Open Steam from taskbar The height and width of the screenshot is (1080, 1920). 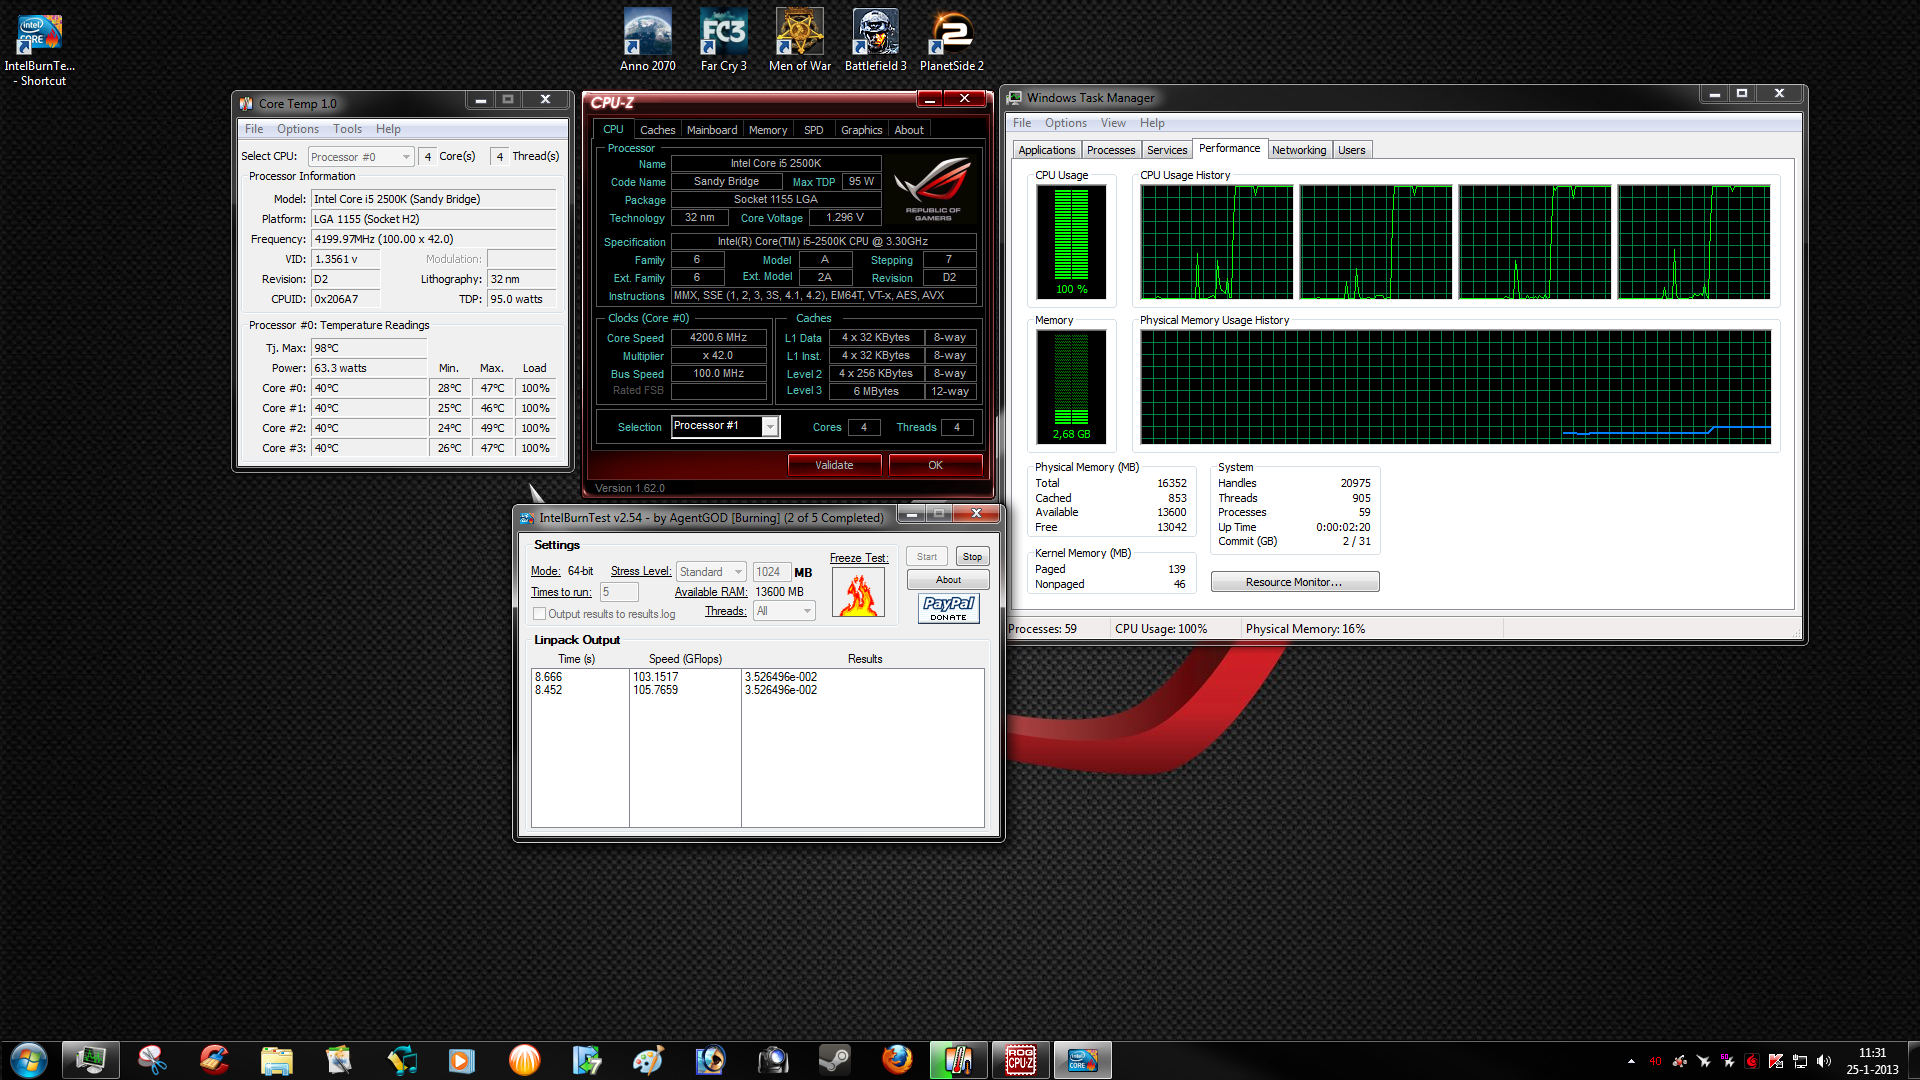pyautogui.click(x=834, y=1060)
